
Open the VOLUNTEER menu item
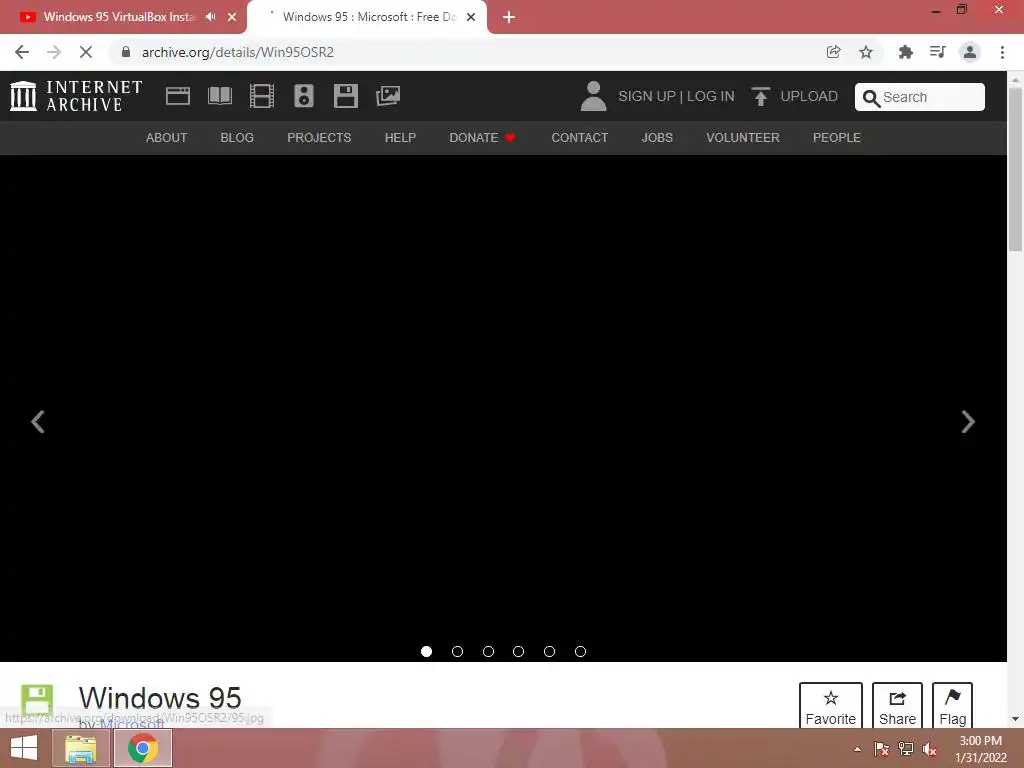tap(743, 138)
